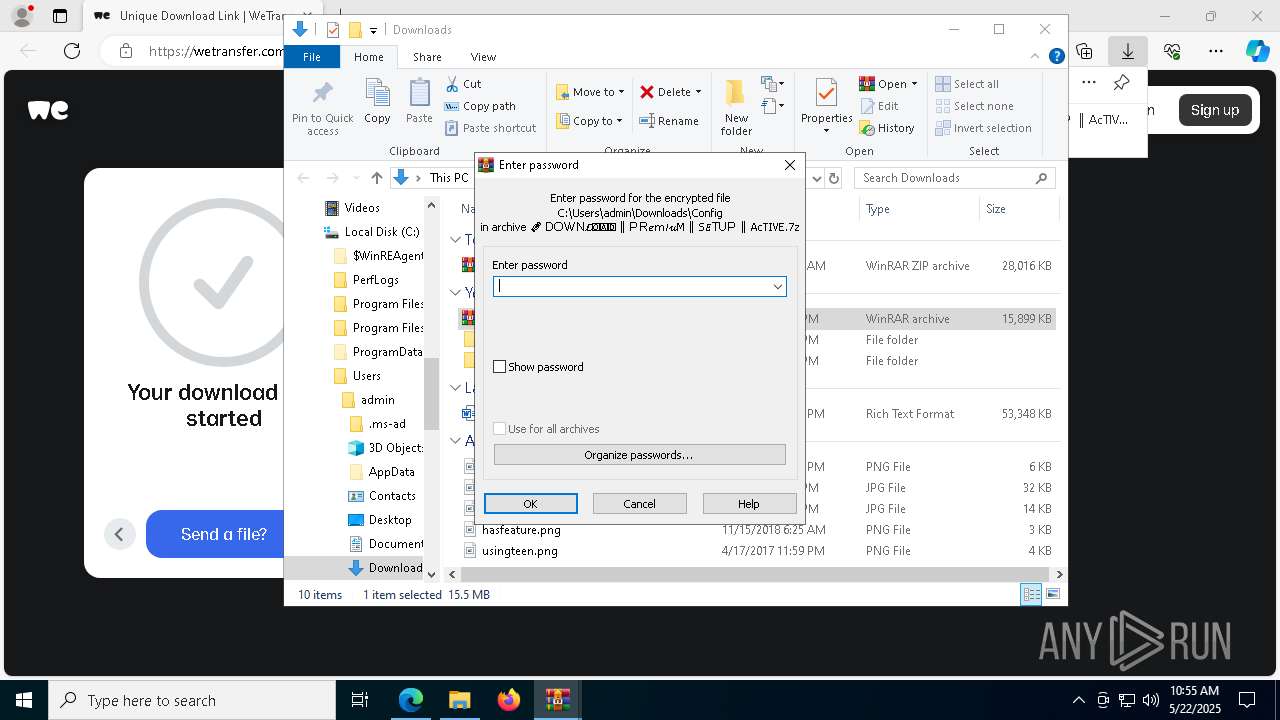This screenshot has height=720, width=1280.
Task: Click Select all in ribbon
Action: pos(967,84)
